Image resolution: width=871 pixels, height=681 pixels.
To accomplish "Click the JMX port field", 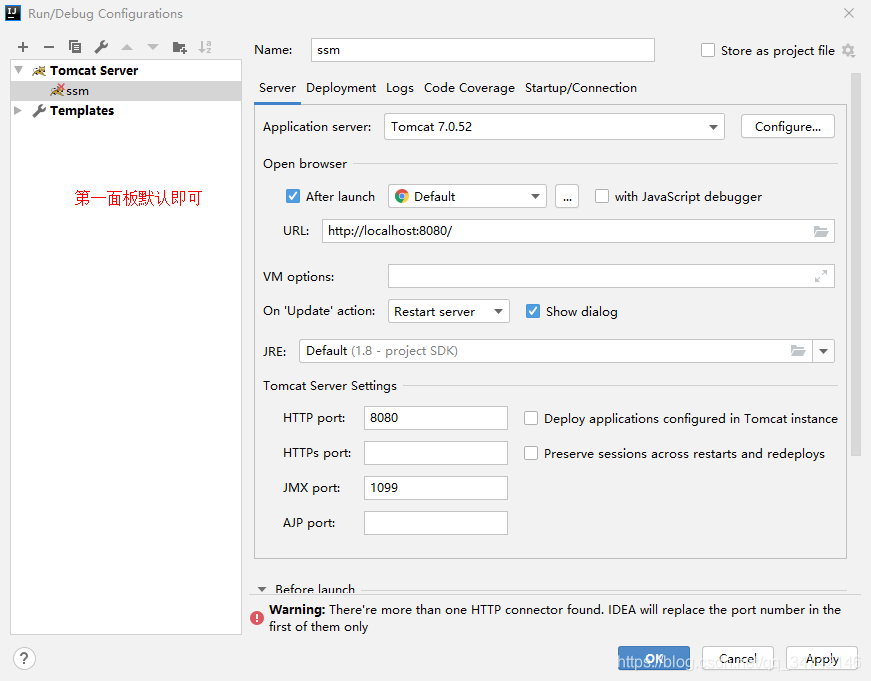I will tap(436, 488).
